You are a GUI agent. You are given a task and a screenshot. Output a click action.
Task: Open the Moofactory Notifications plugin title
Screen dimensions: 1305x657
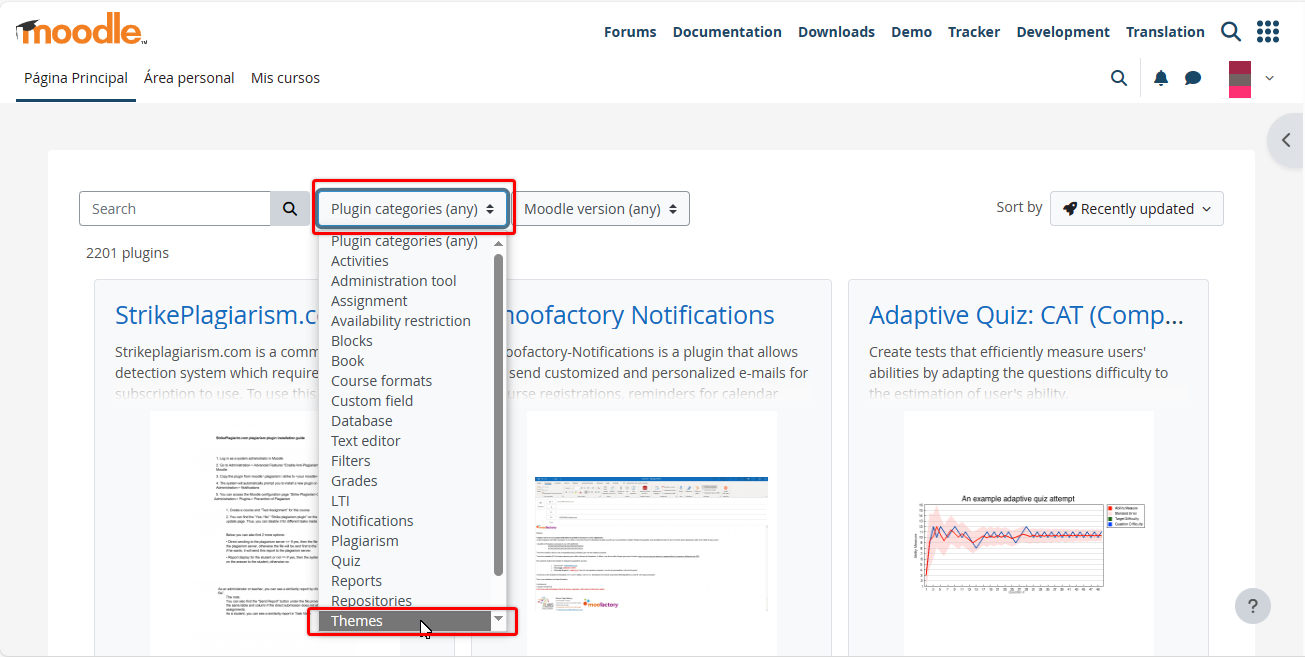[640, 315]
